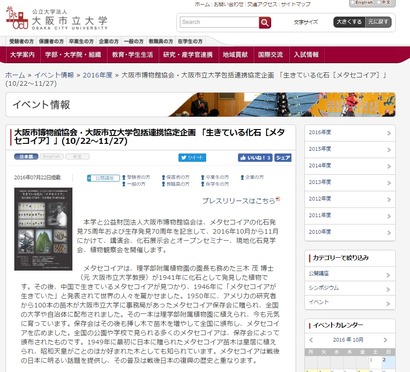The height and width of the screenshot is (372, 410).
Task: Open the 2013年度 sidebar archive row
Action: (350, 183)
